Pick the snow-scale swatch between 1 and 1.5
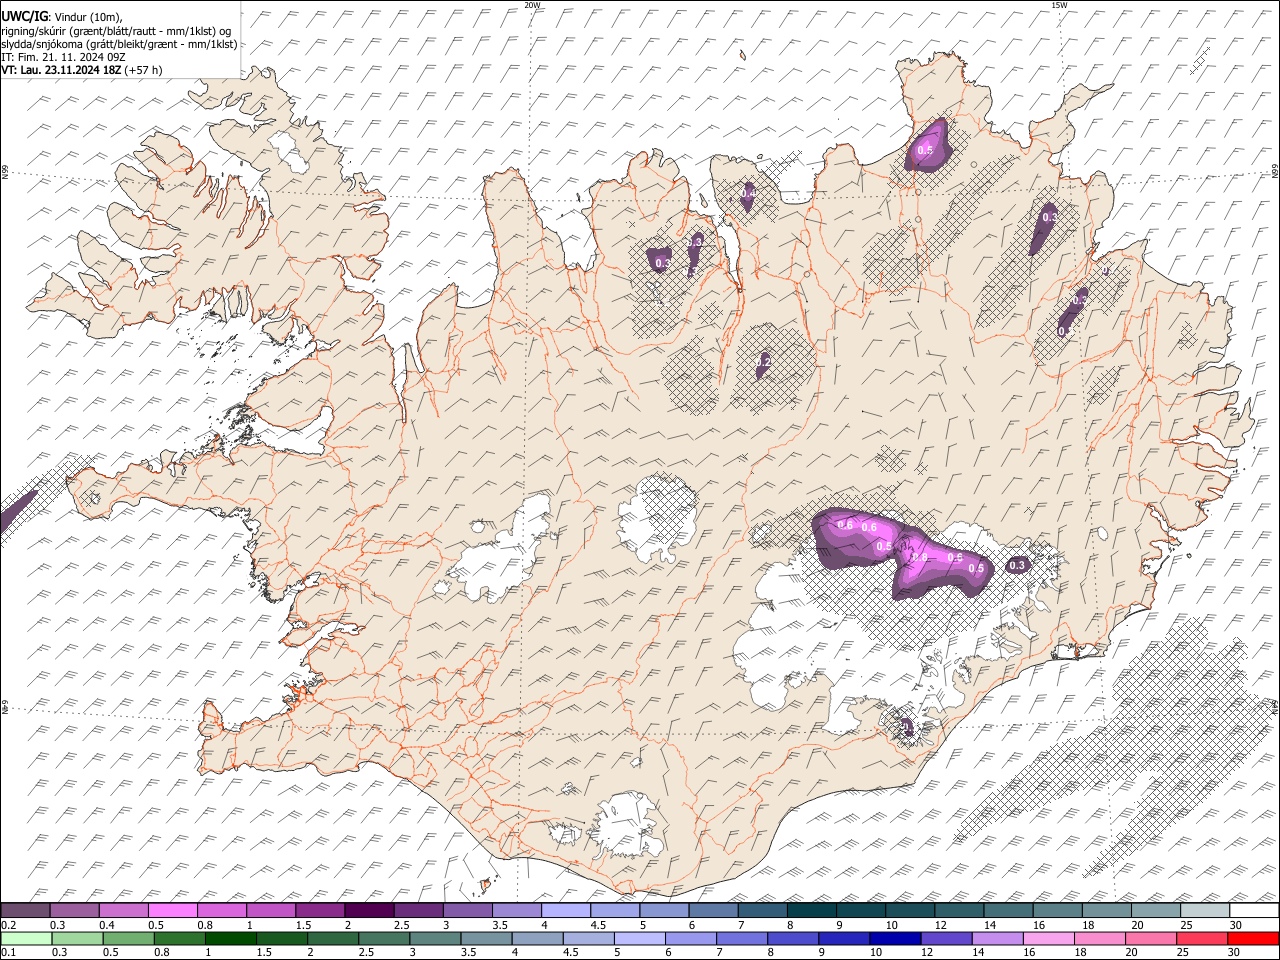The image size is (1280, 960). [271, 910]
